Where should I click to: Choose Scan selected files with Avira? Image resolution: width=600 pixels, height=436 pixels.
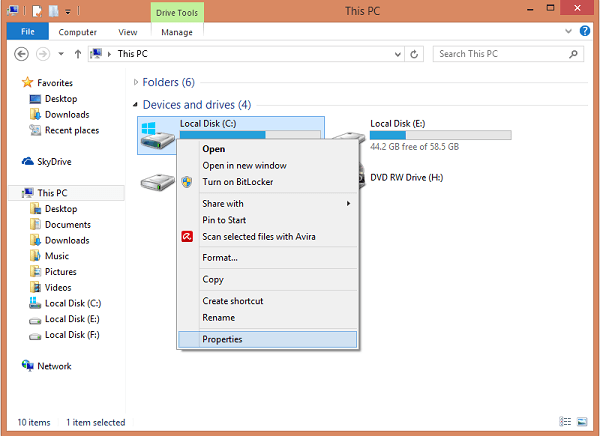(x=267, y=237)
